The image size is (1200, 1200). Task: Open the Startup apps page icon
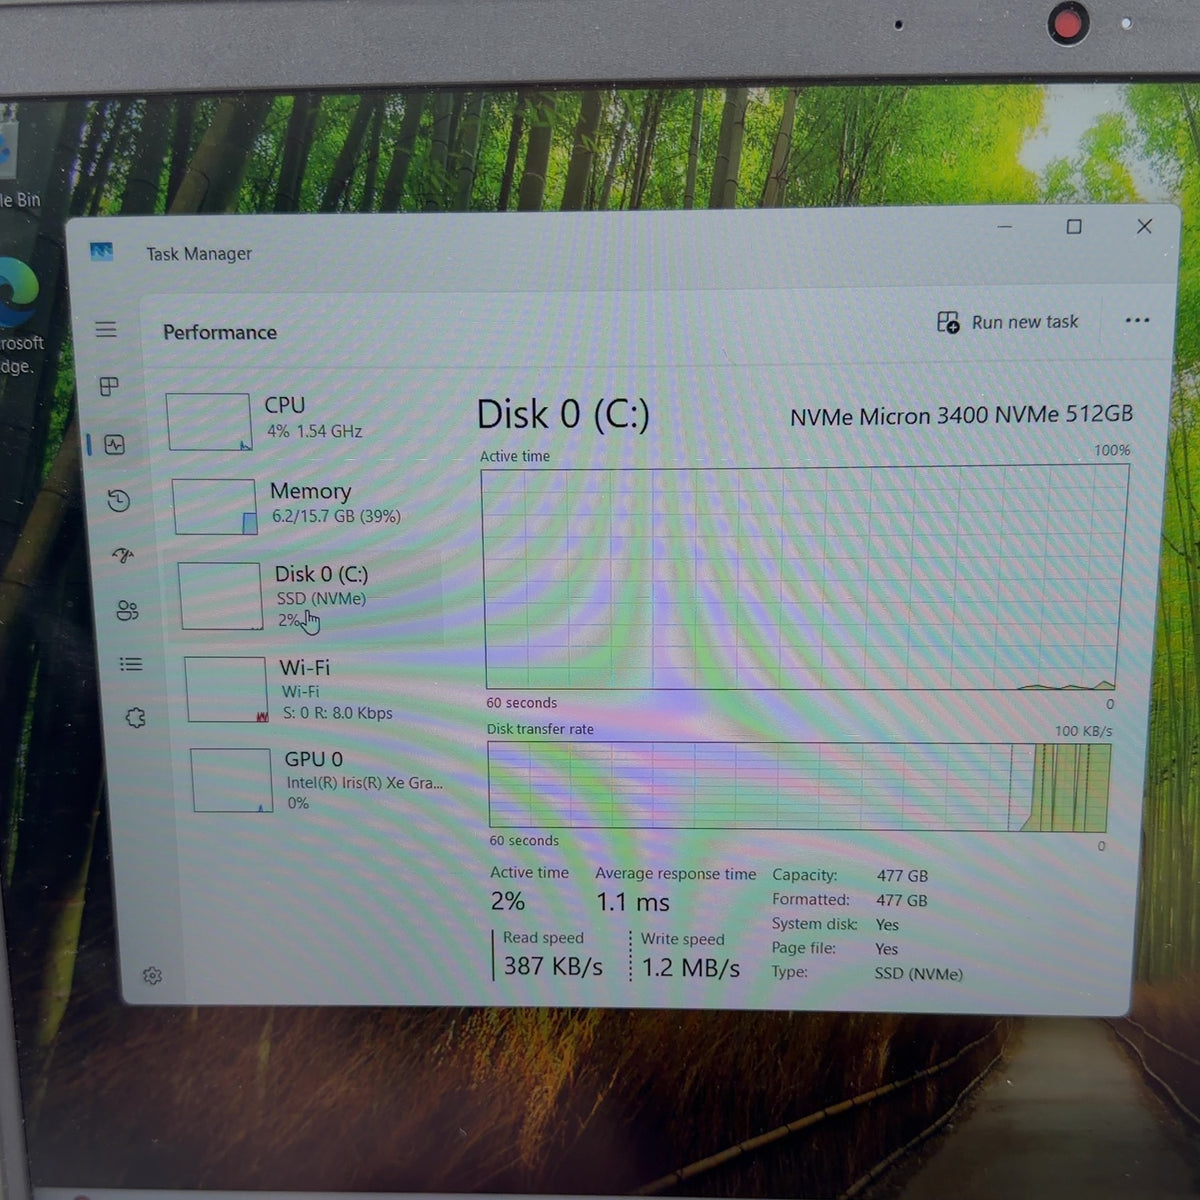point(123,555)
